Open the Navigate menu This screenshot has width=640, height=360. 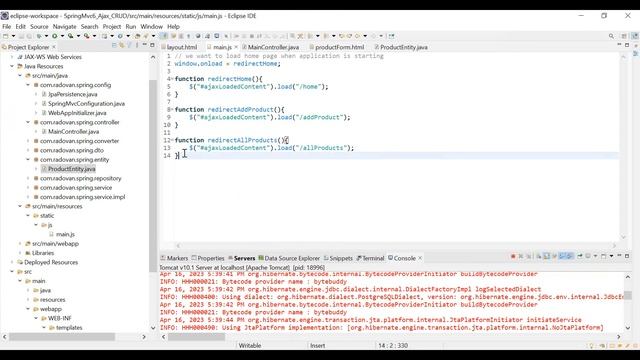[64, 27]
